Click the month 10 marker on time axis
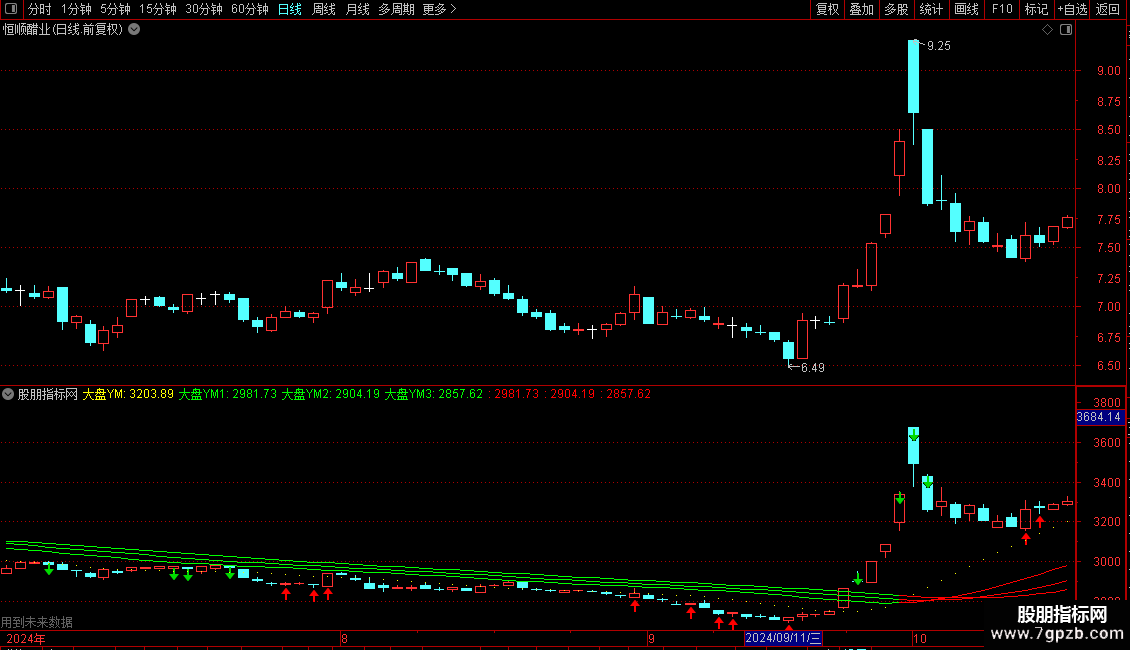This screenshot has height=650, width=1130. [x=920, y=638]
